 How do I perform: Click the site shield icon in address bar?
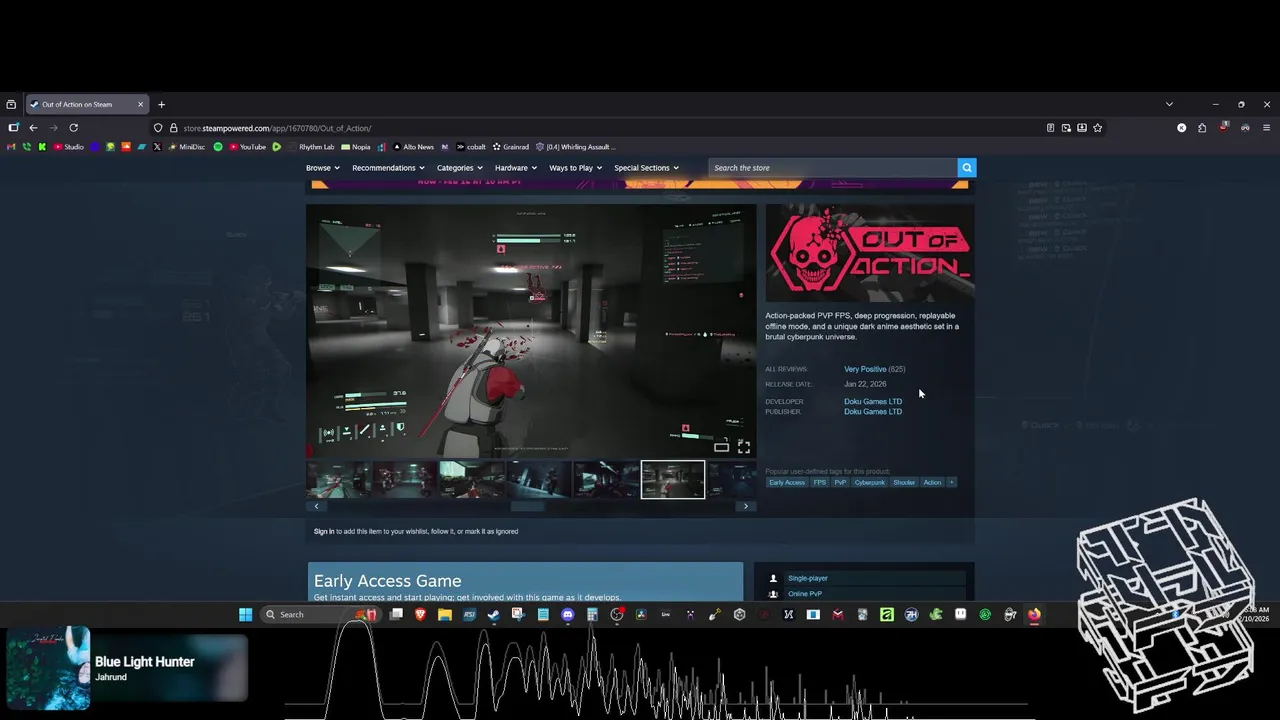(158, 128)
